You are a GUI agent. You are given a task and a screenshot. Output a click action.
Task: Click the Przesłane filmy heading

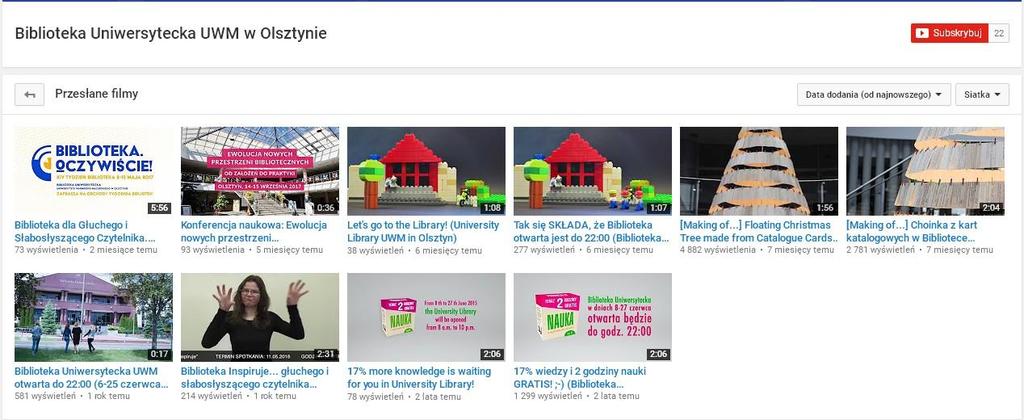97,94
